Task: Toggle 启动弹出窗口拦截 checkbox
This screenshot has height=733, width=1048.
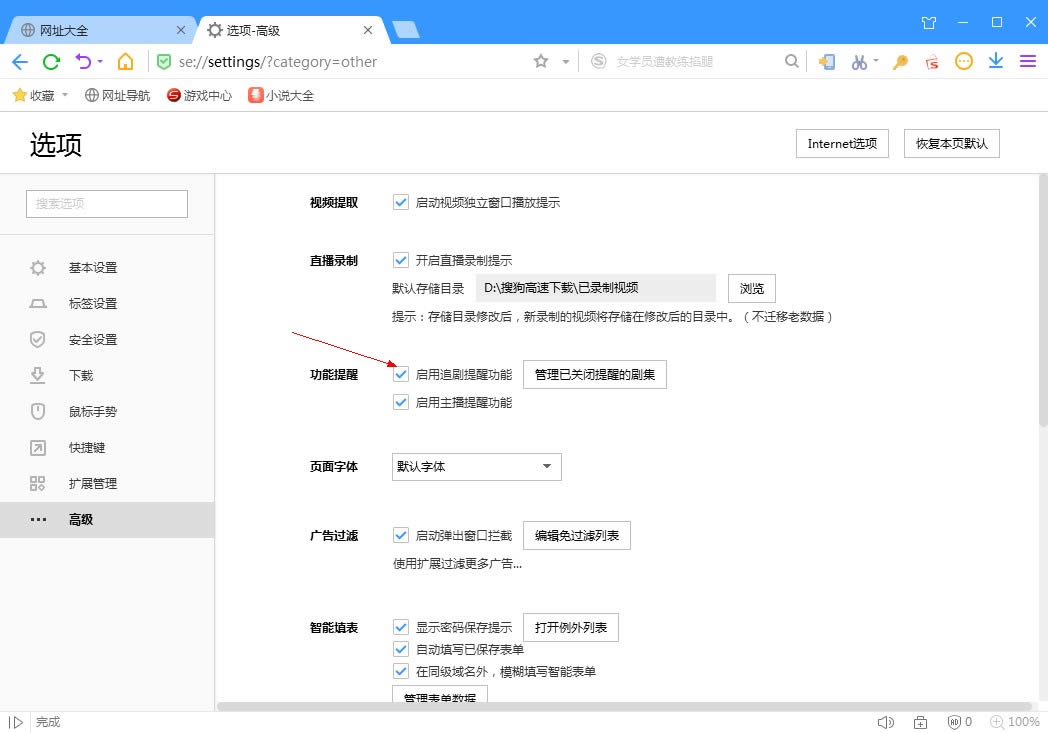Action: [401, 536]
